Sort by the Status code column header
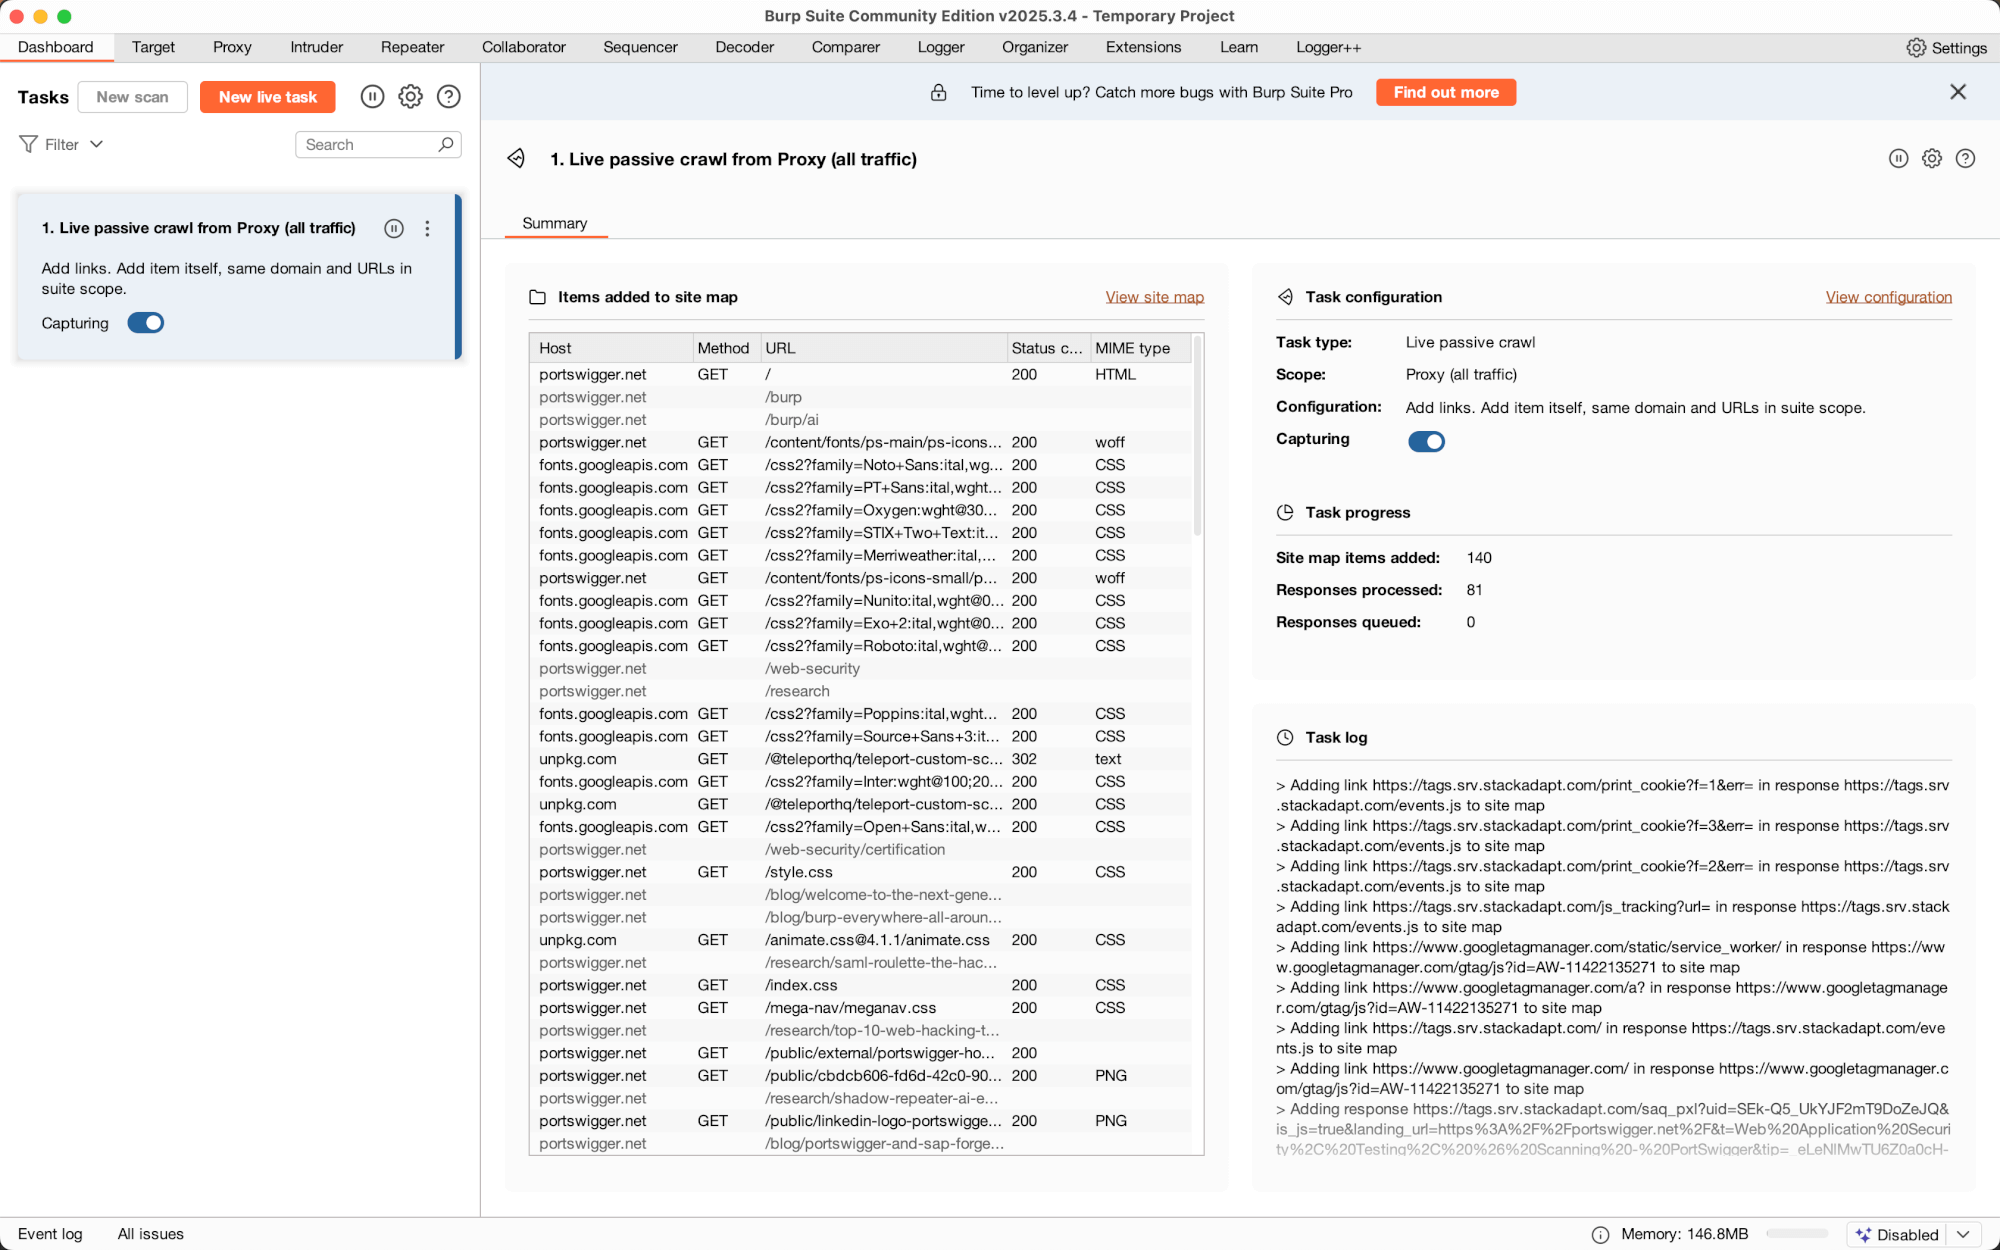Screen dimensions: 2000x1250 (1047, 348)
